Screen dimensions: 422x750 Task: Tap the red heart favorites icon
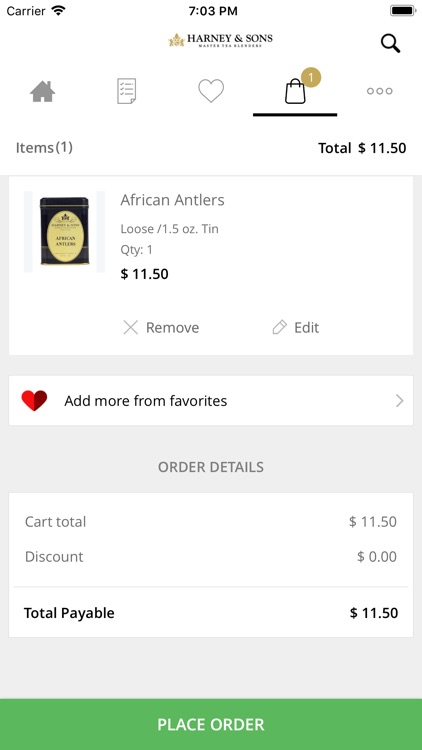point(34,400)
